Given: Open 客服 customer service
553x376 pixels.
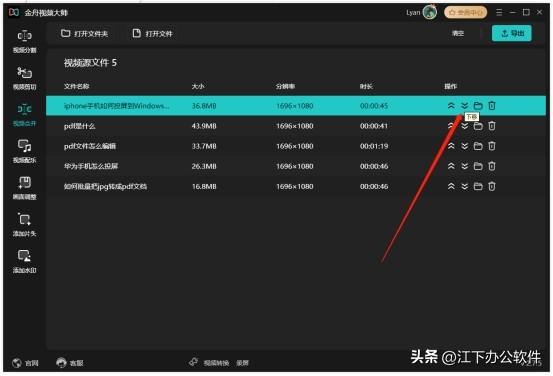Looking at the screenshot, I should [69, 363].
